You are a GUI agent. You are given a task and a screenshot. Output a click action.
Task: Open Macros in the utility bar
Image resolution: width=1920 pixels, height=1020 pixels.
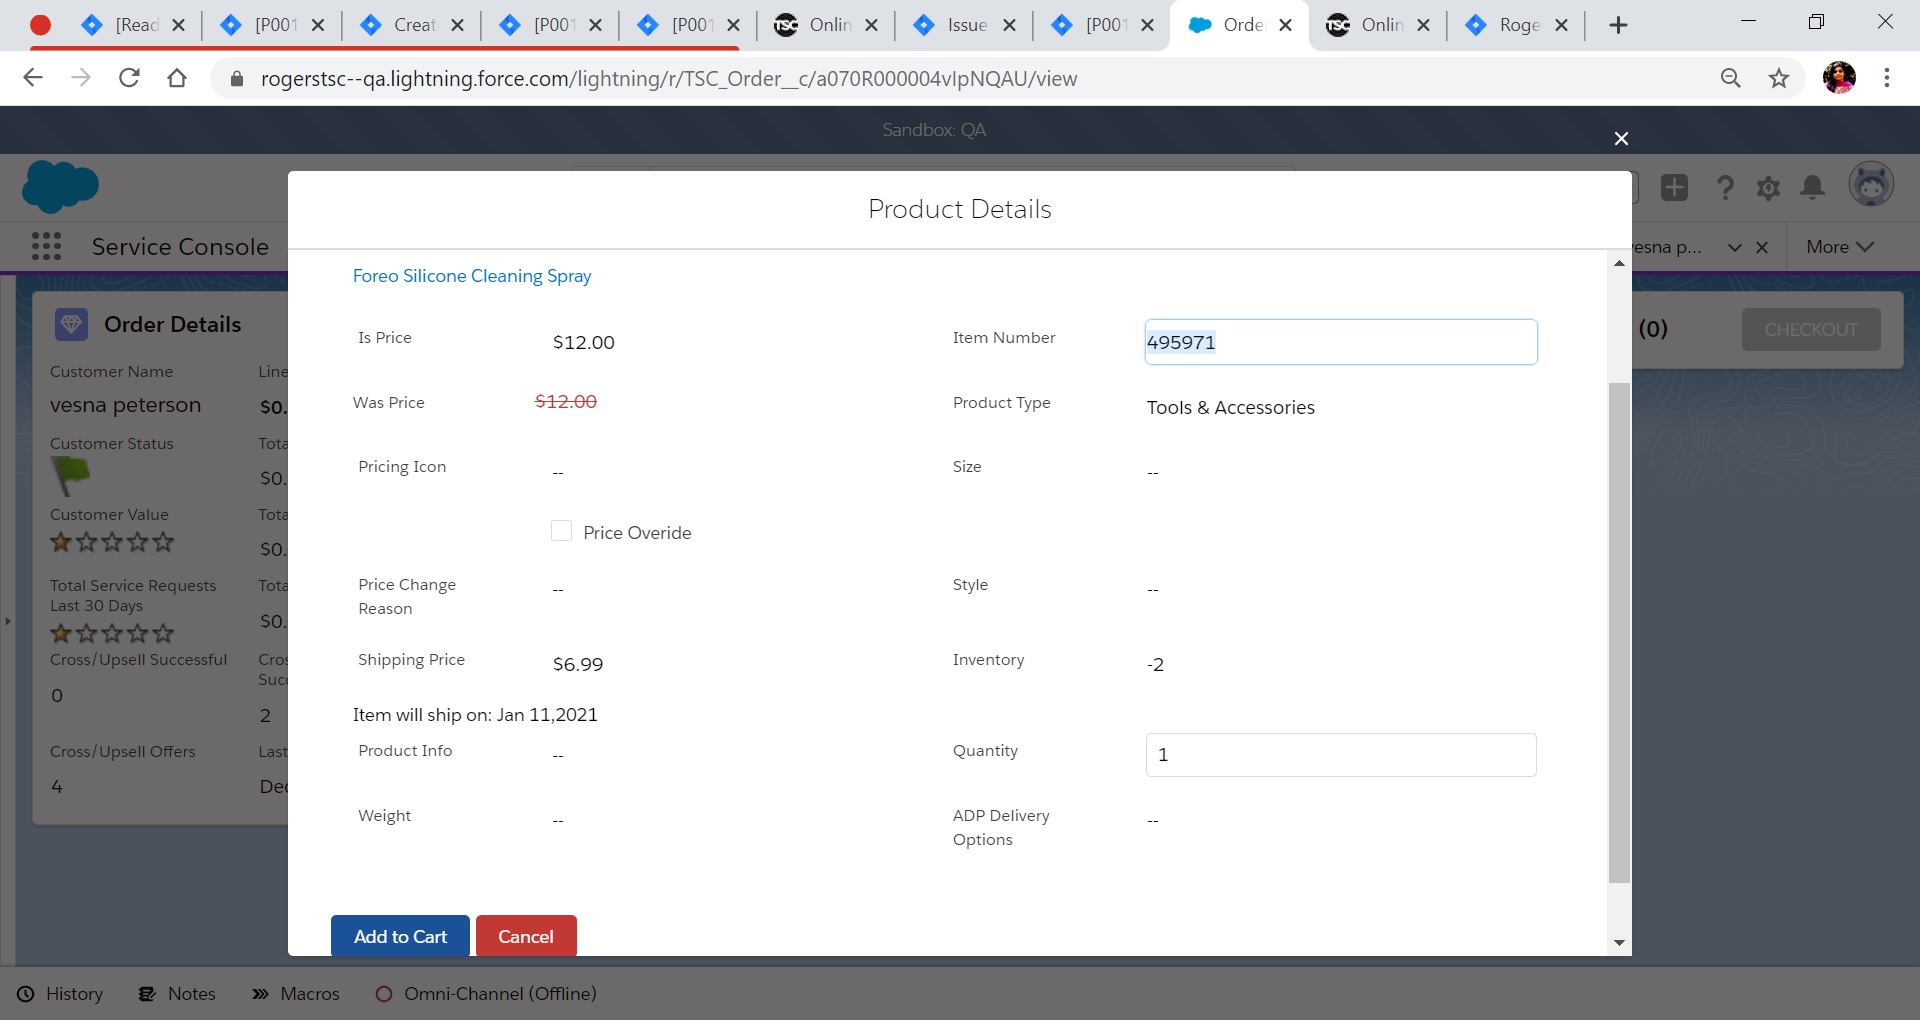pos(296,993)
